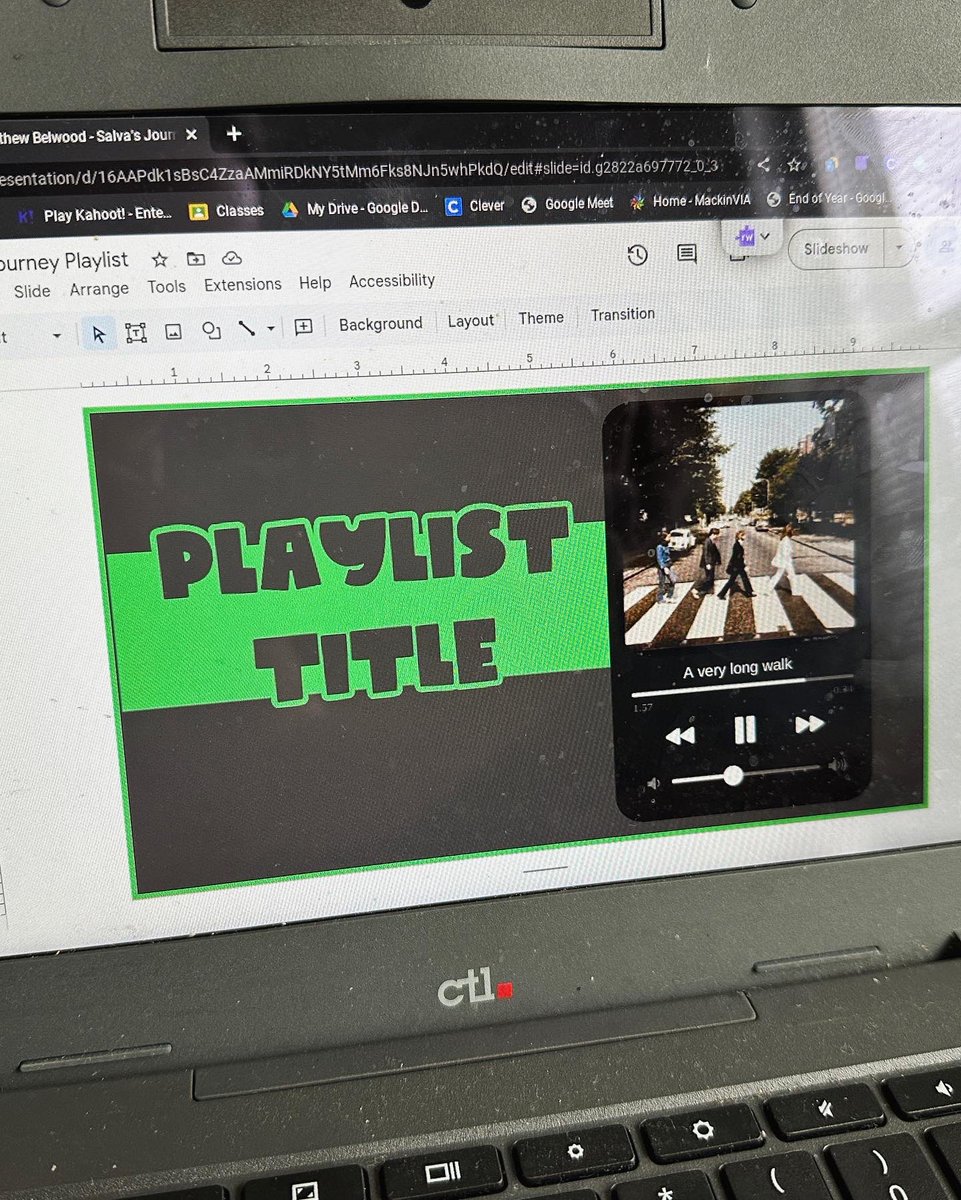Star this presentation
Image resolution: width=961 pixels, height=1200 pixels.
pos(159,259)
